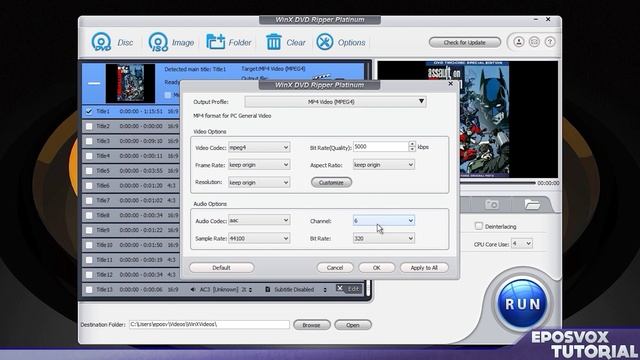
Task: Open the Aspect Ratio dropdown
Action: [384, 165]
